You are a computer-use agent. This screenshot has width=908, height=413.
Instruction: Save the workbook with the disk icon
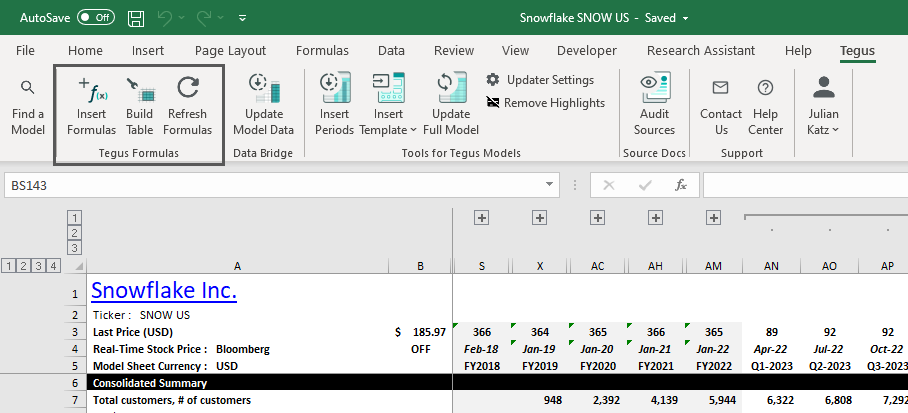(x=136, y=18)
